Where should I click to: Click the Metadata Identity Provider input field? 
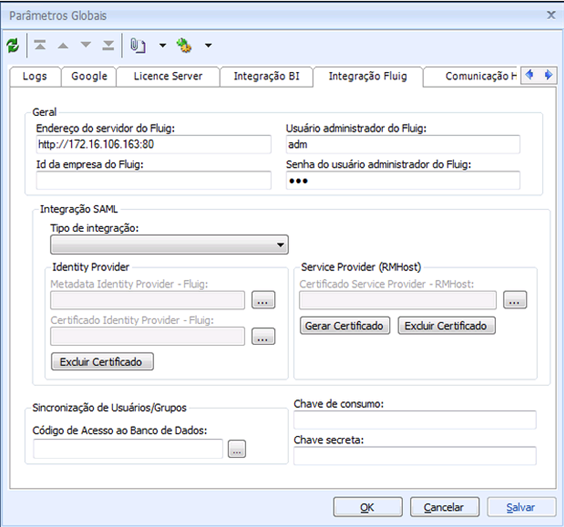(x=147, y=300)
